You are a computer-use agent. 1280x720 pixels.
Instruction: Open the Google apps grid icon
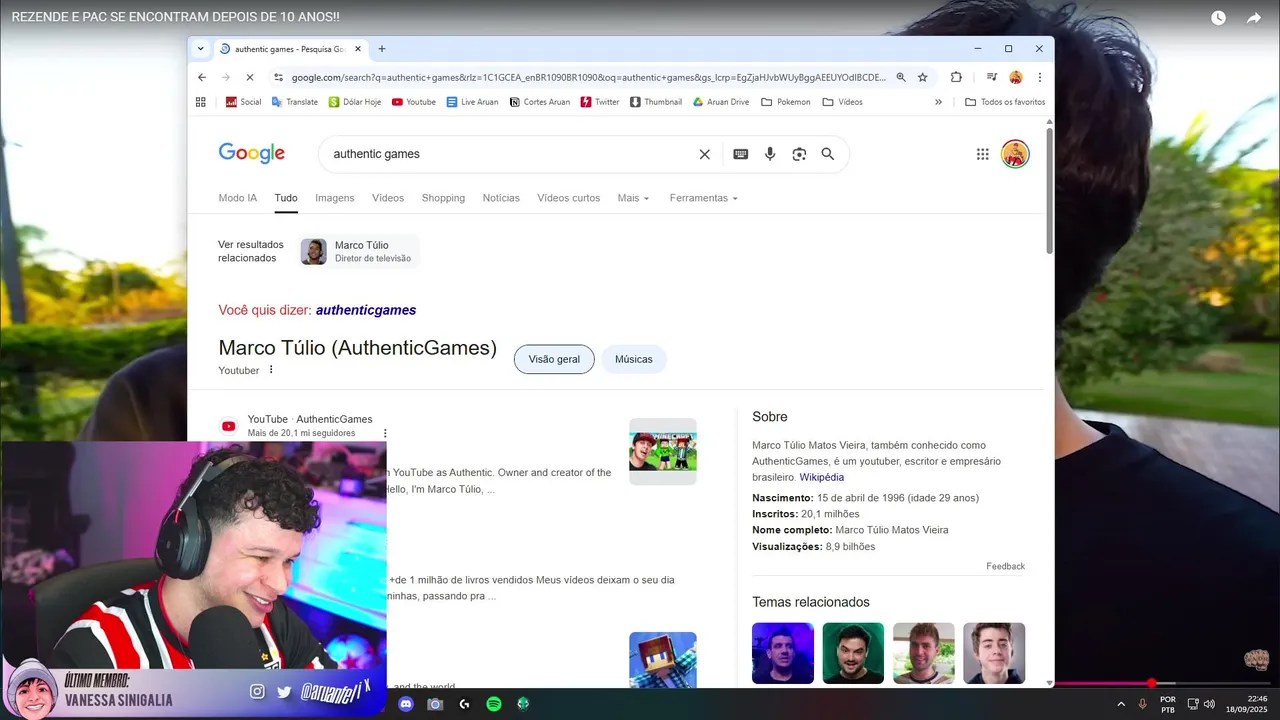click(x=982, y=154)
